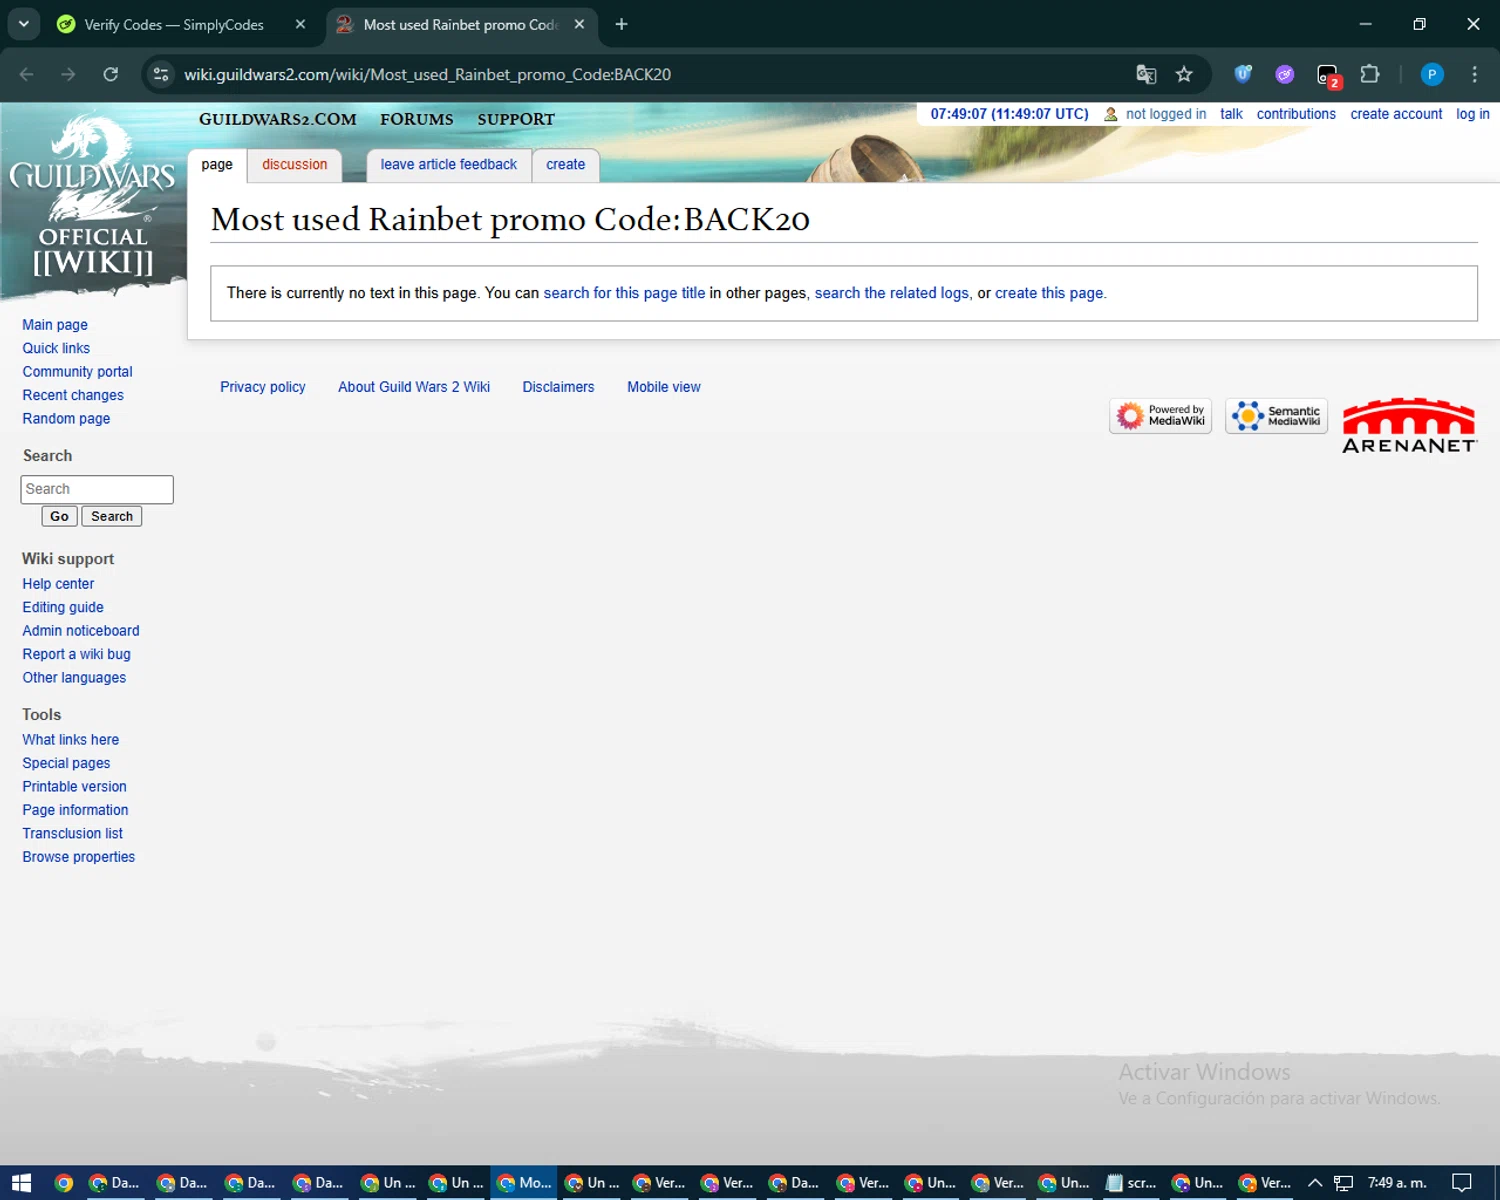
Task: Open the Help center link
Action: 58,584
